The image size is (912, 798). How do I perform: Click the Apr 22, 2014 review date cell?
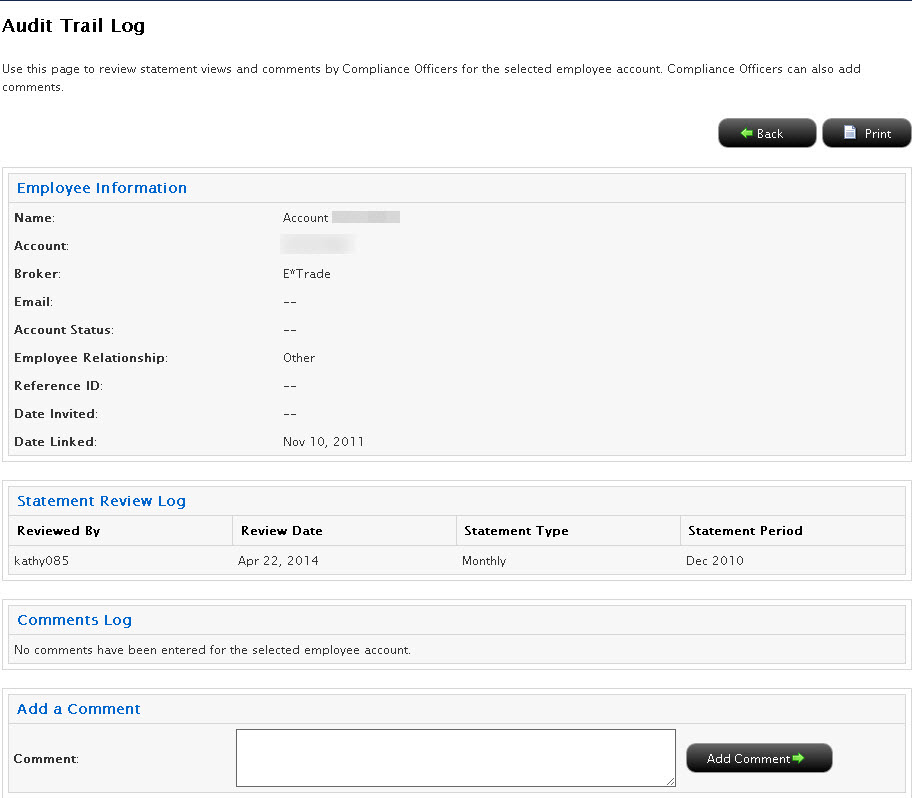coord(278,561)
